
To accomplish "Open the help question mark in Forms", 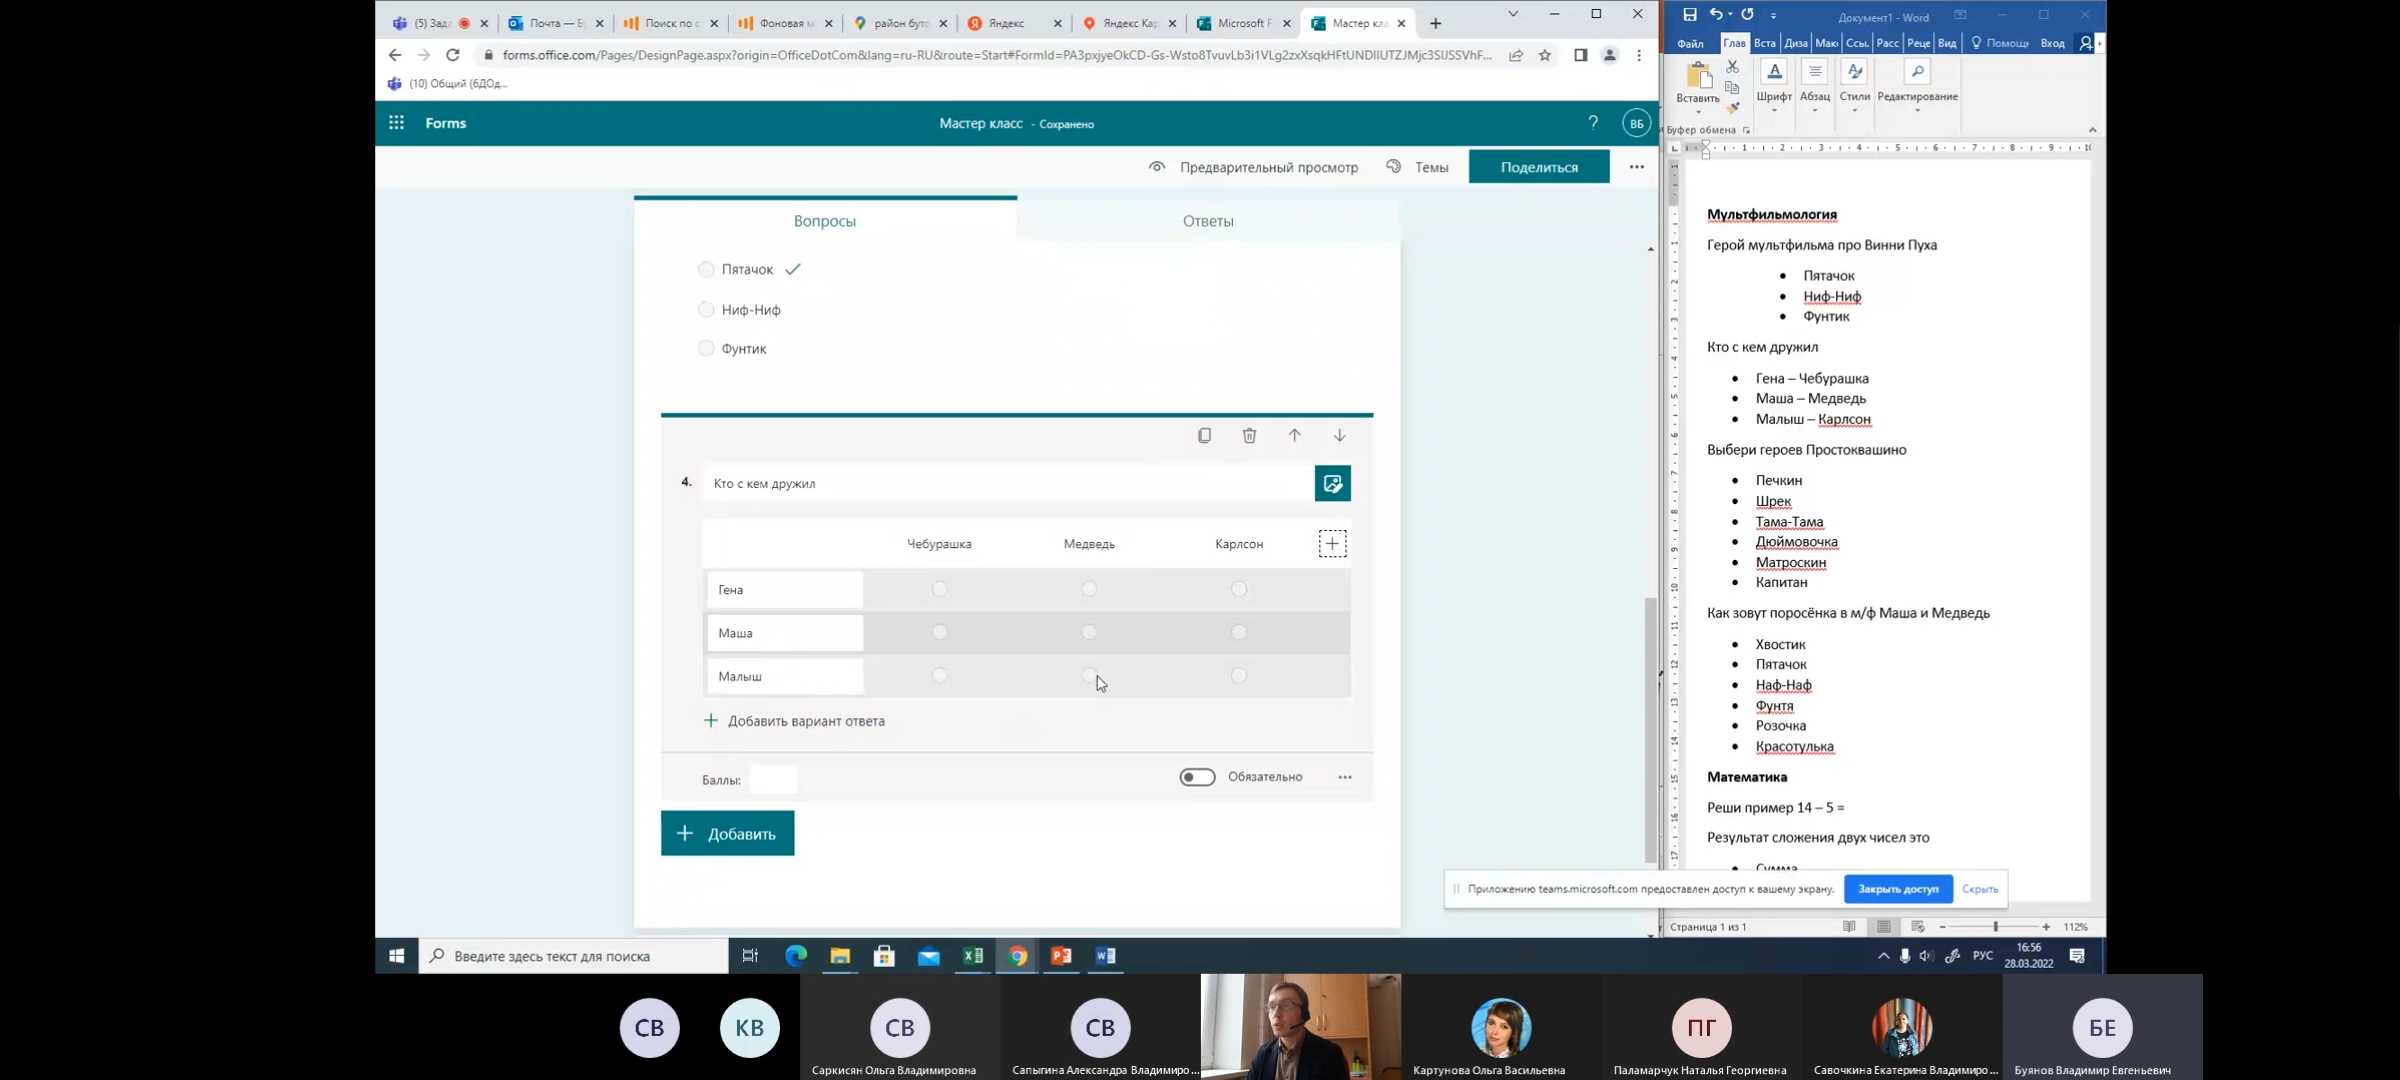I will [x=1593, y=122].
